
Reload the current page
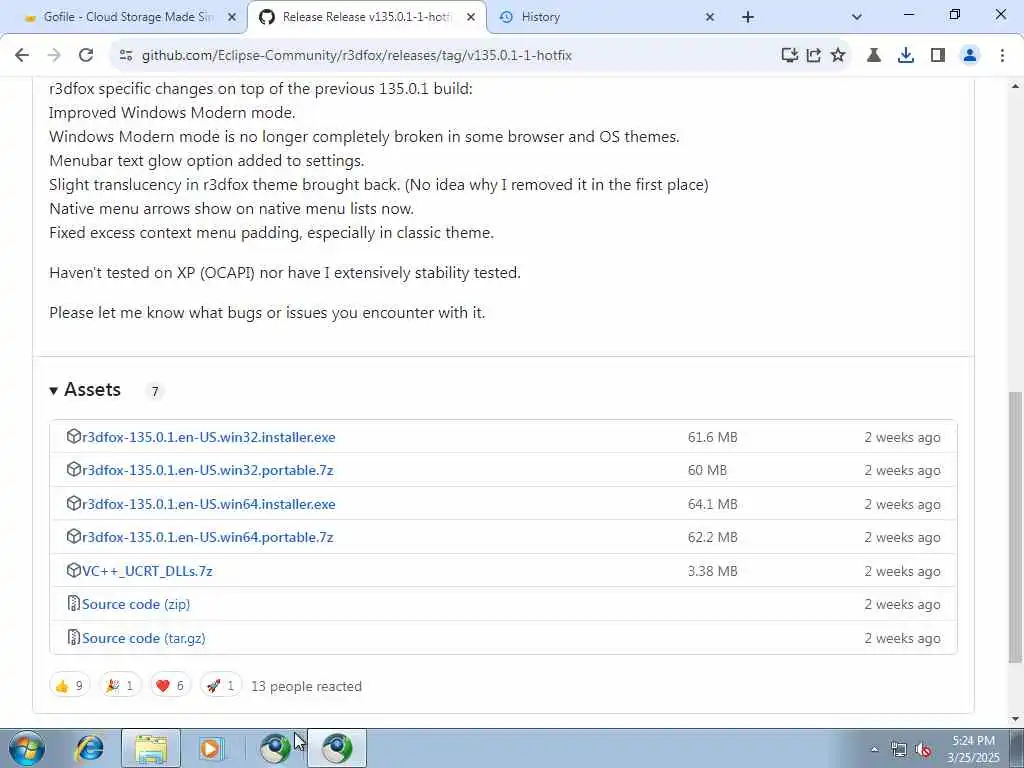coord(86,56)
